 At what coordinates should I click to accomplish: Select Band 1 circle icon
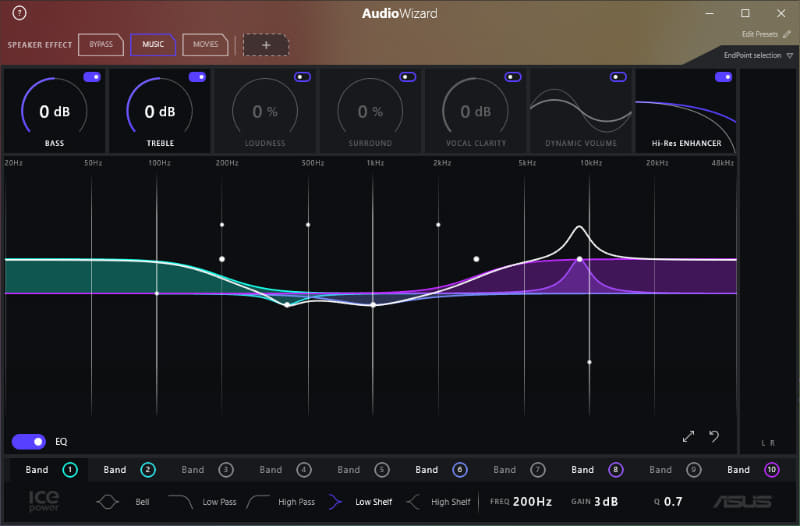coord(70,470)
